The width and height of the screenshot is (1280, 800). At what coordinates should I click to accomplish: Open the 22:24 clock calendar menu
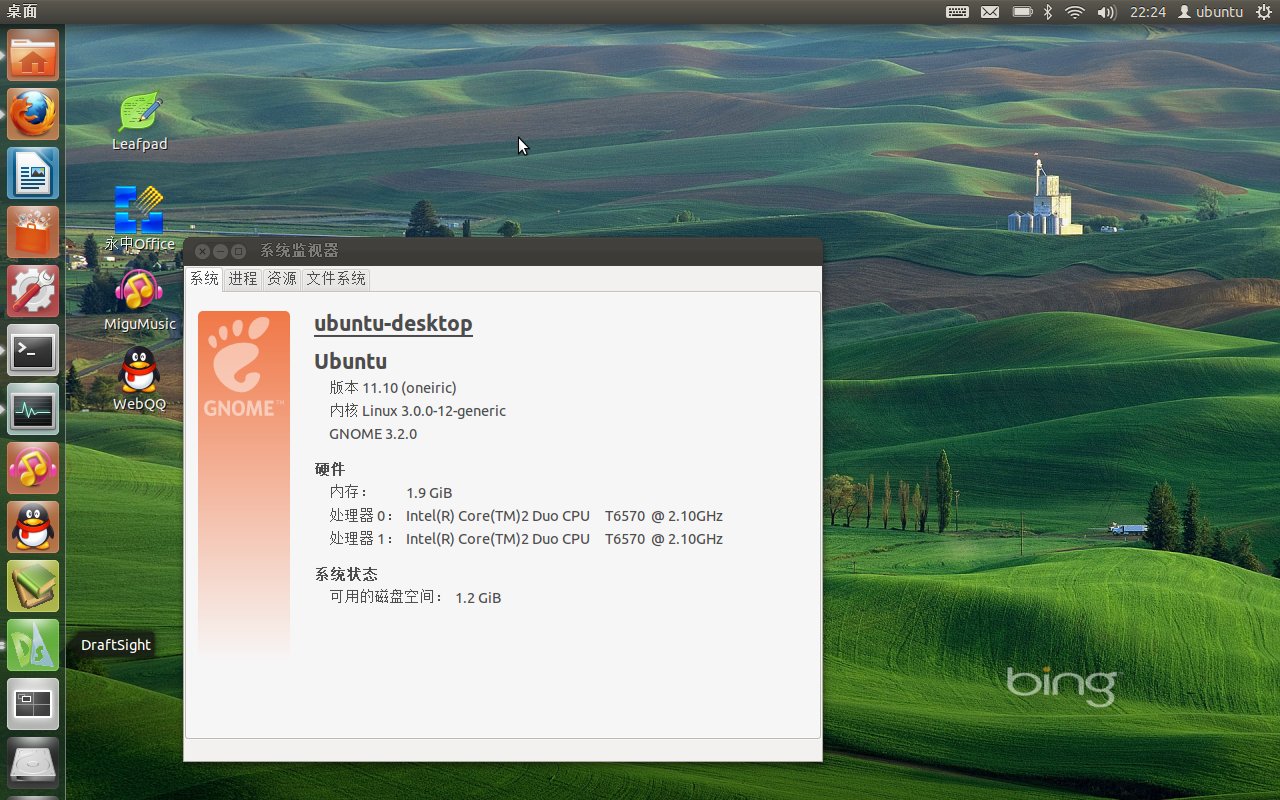point(1148,12)
